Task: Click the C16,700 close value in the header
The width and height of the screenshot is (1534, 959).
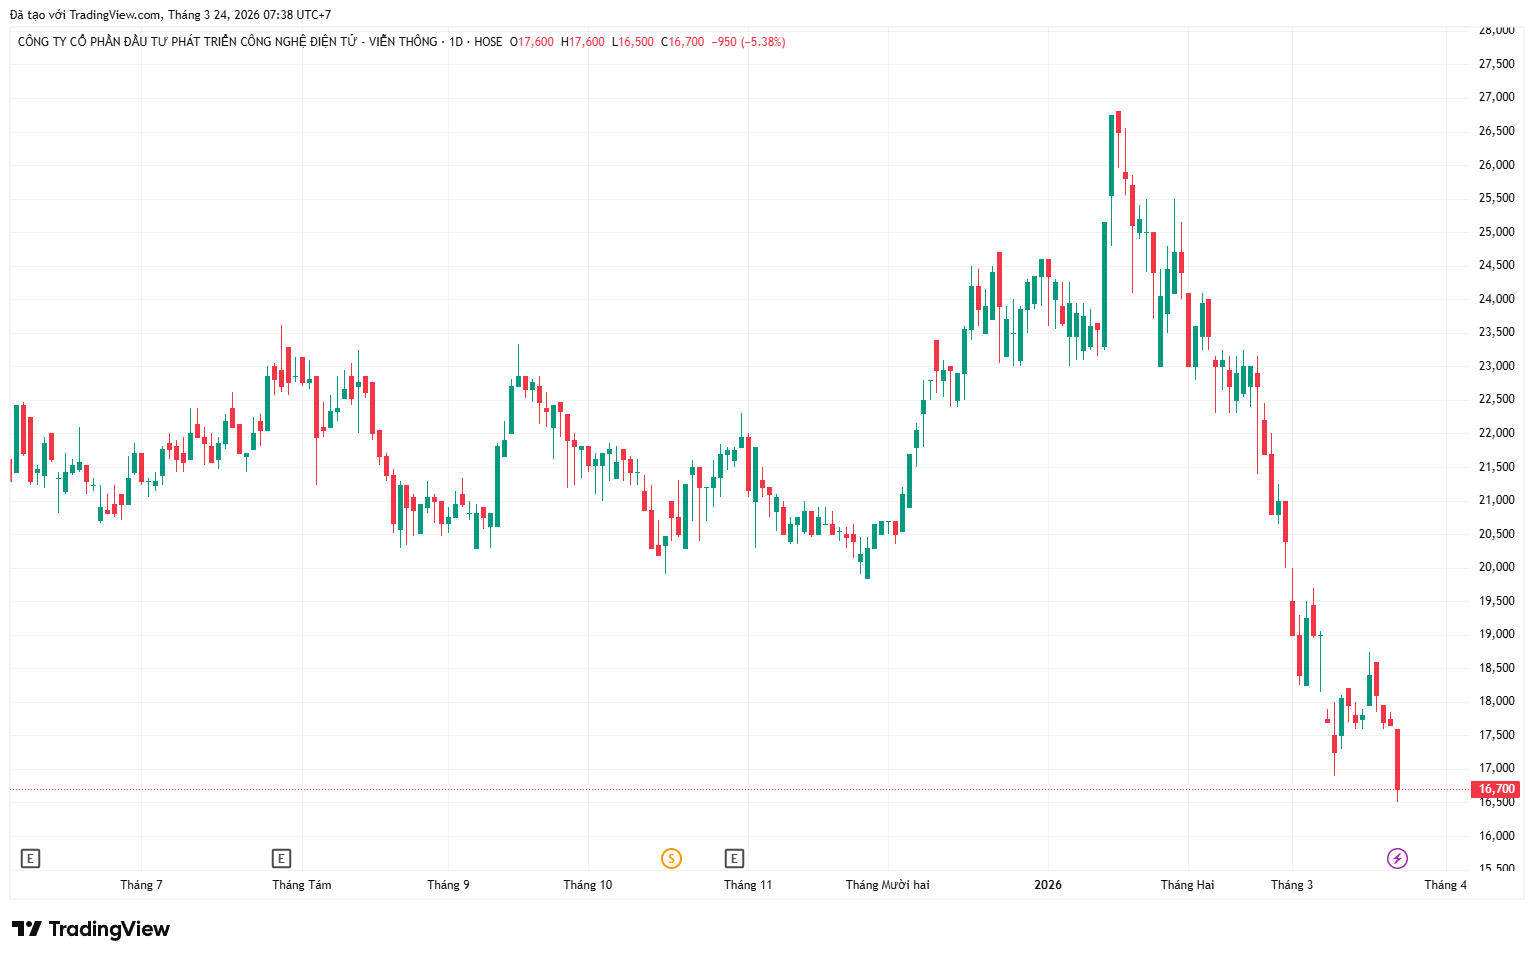Action: point(682,42)
